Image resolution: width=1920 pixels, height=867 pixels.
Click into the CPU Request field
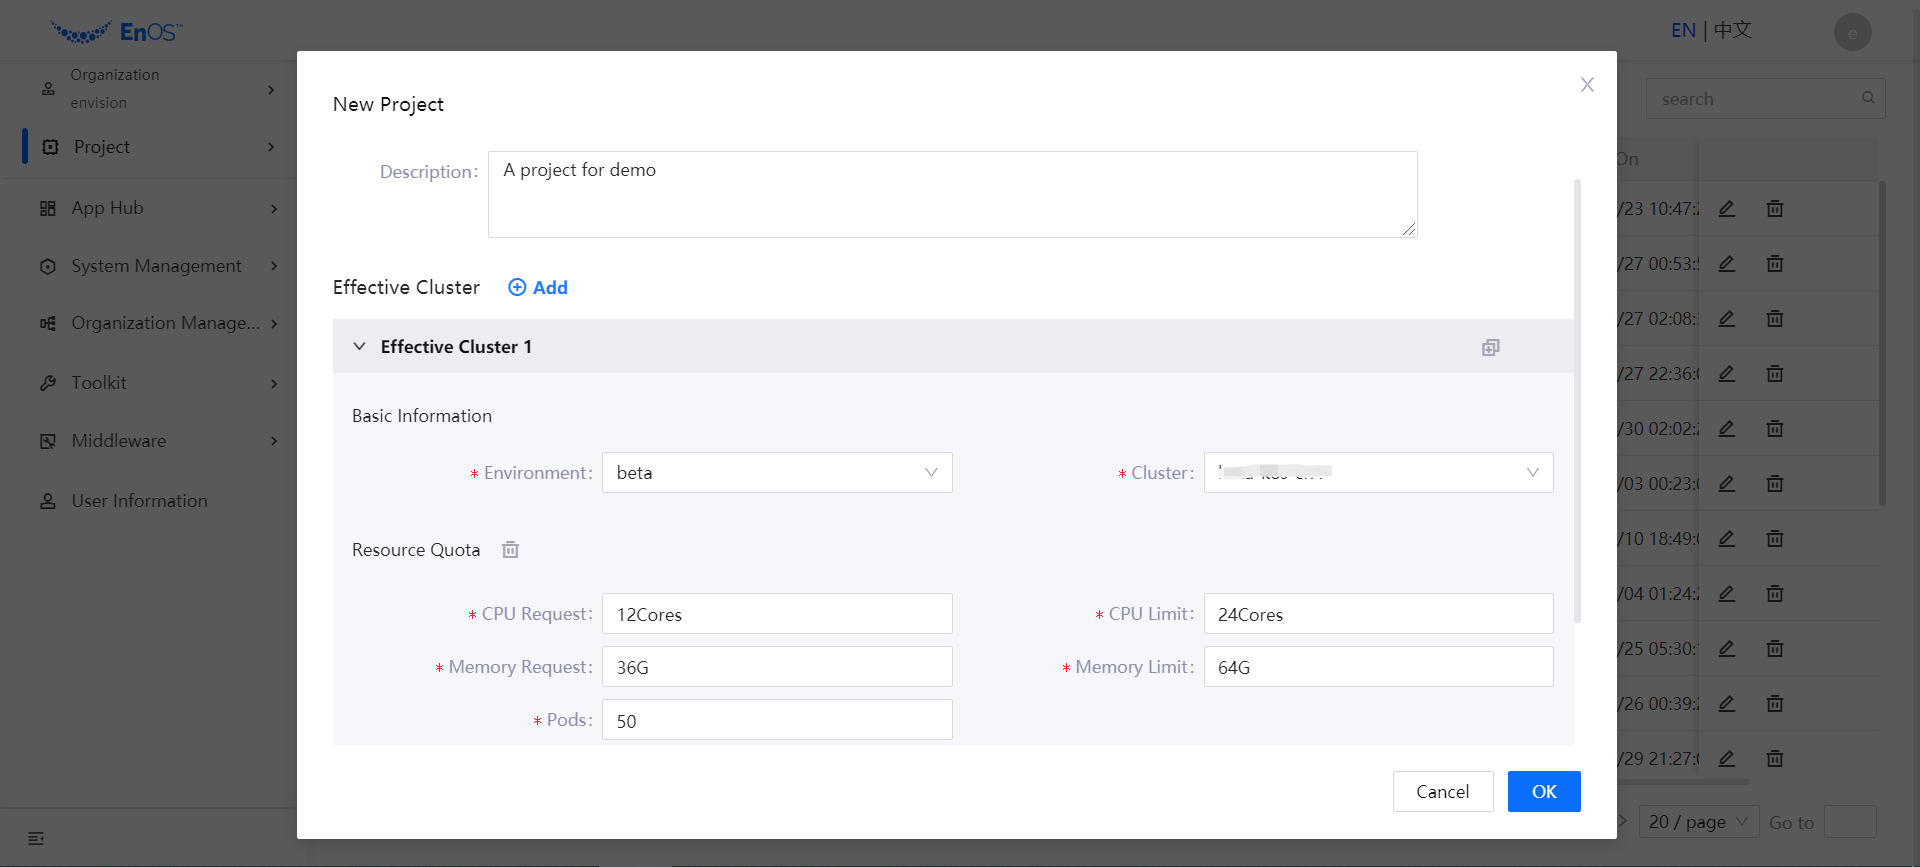(x=776, y=614)
